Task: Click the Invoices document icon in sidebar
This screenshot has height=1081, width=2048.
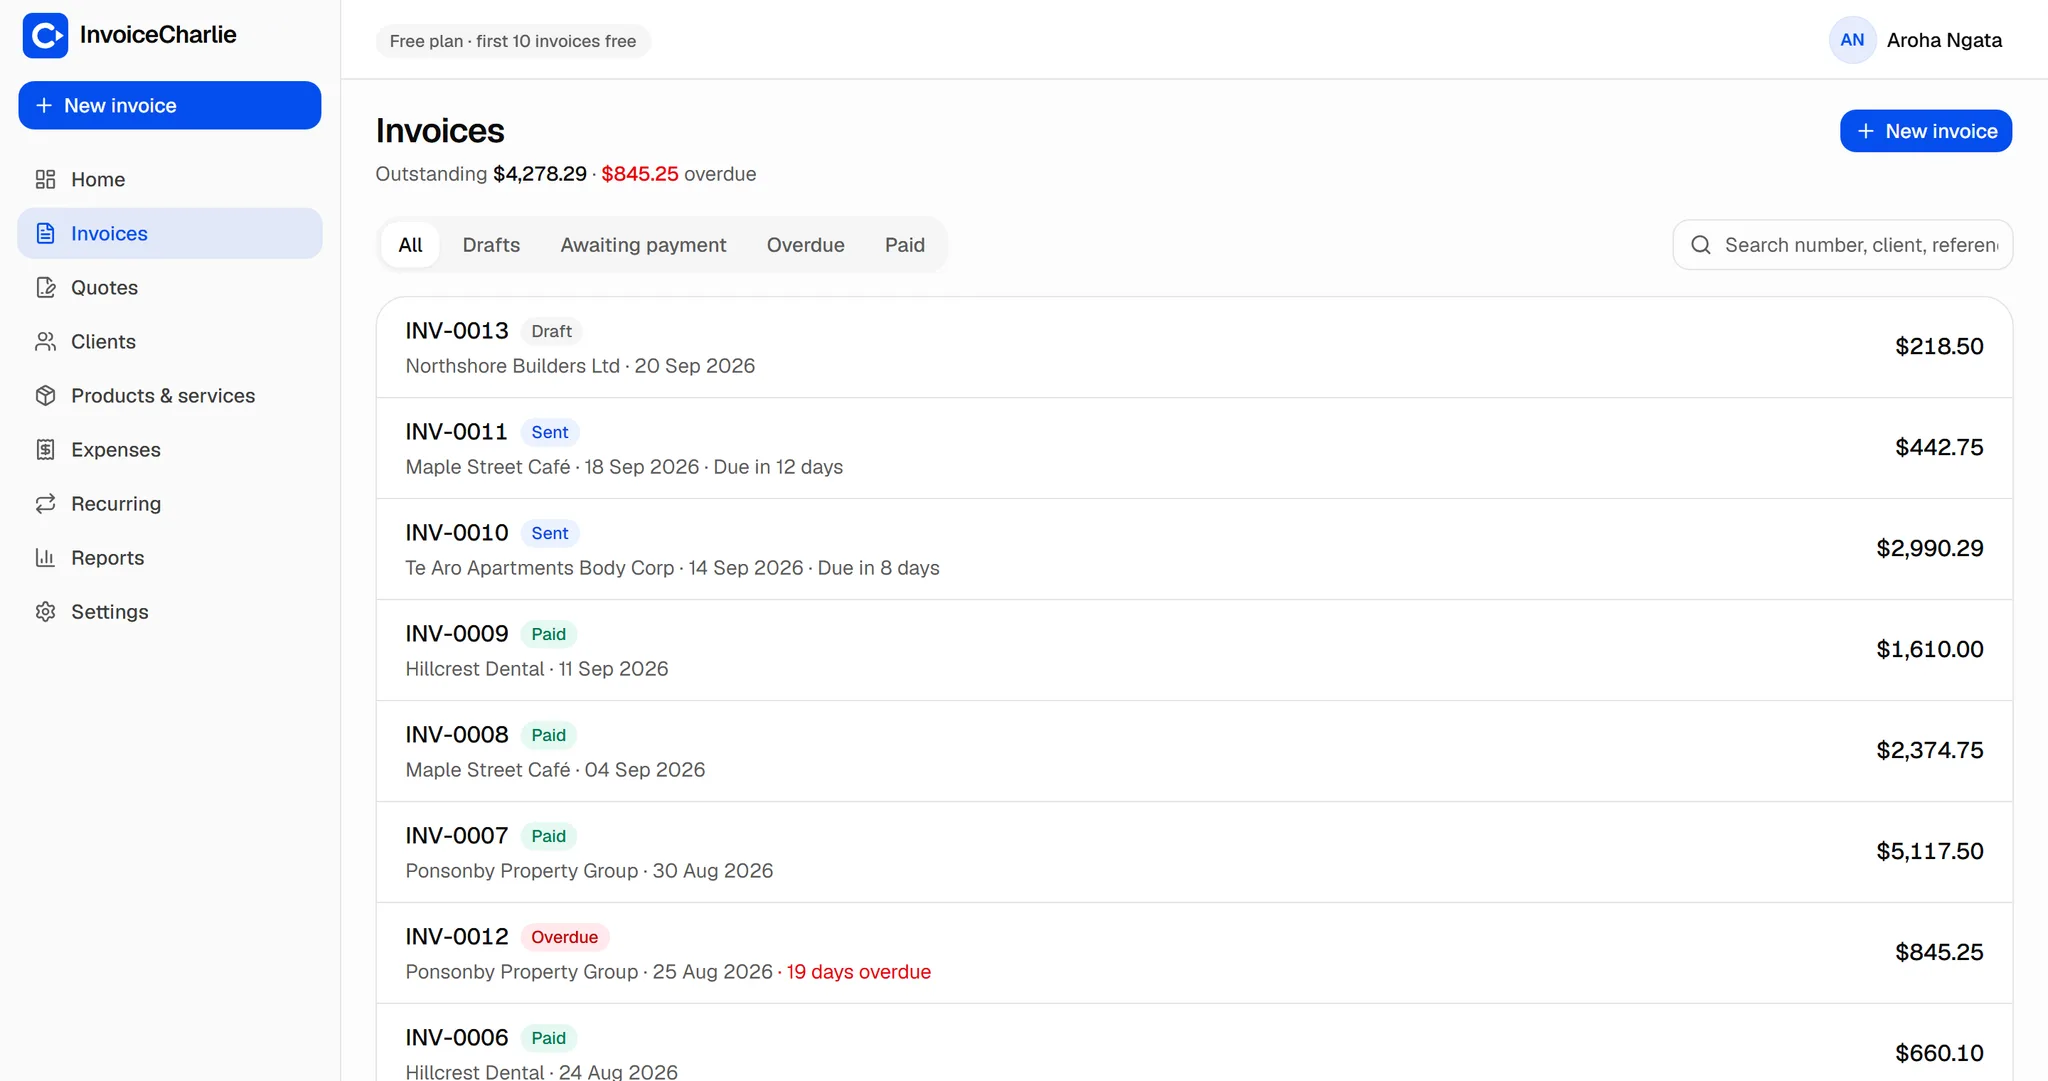Action: coord(45,233)
